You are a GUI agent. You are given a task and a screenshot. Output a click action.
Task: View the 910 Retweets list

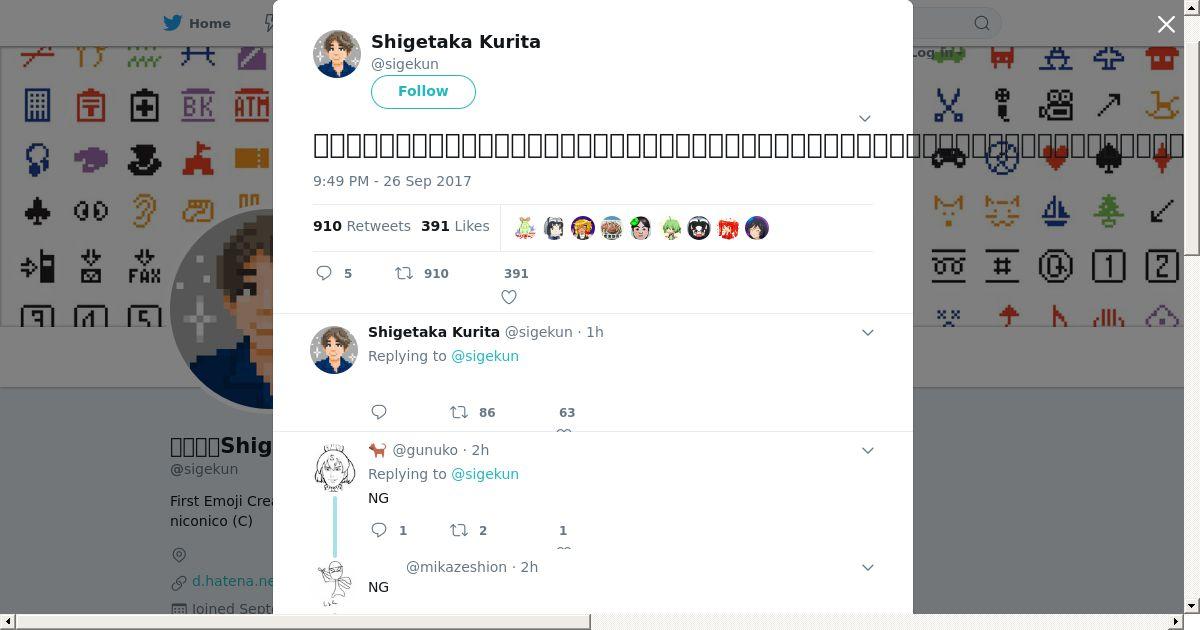coord(362,226)
